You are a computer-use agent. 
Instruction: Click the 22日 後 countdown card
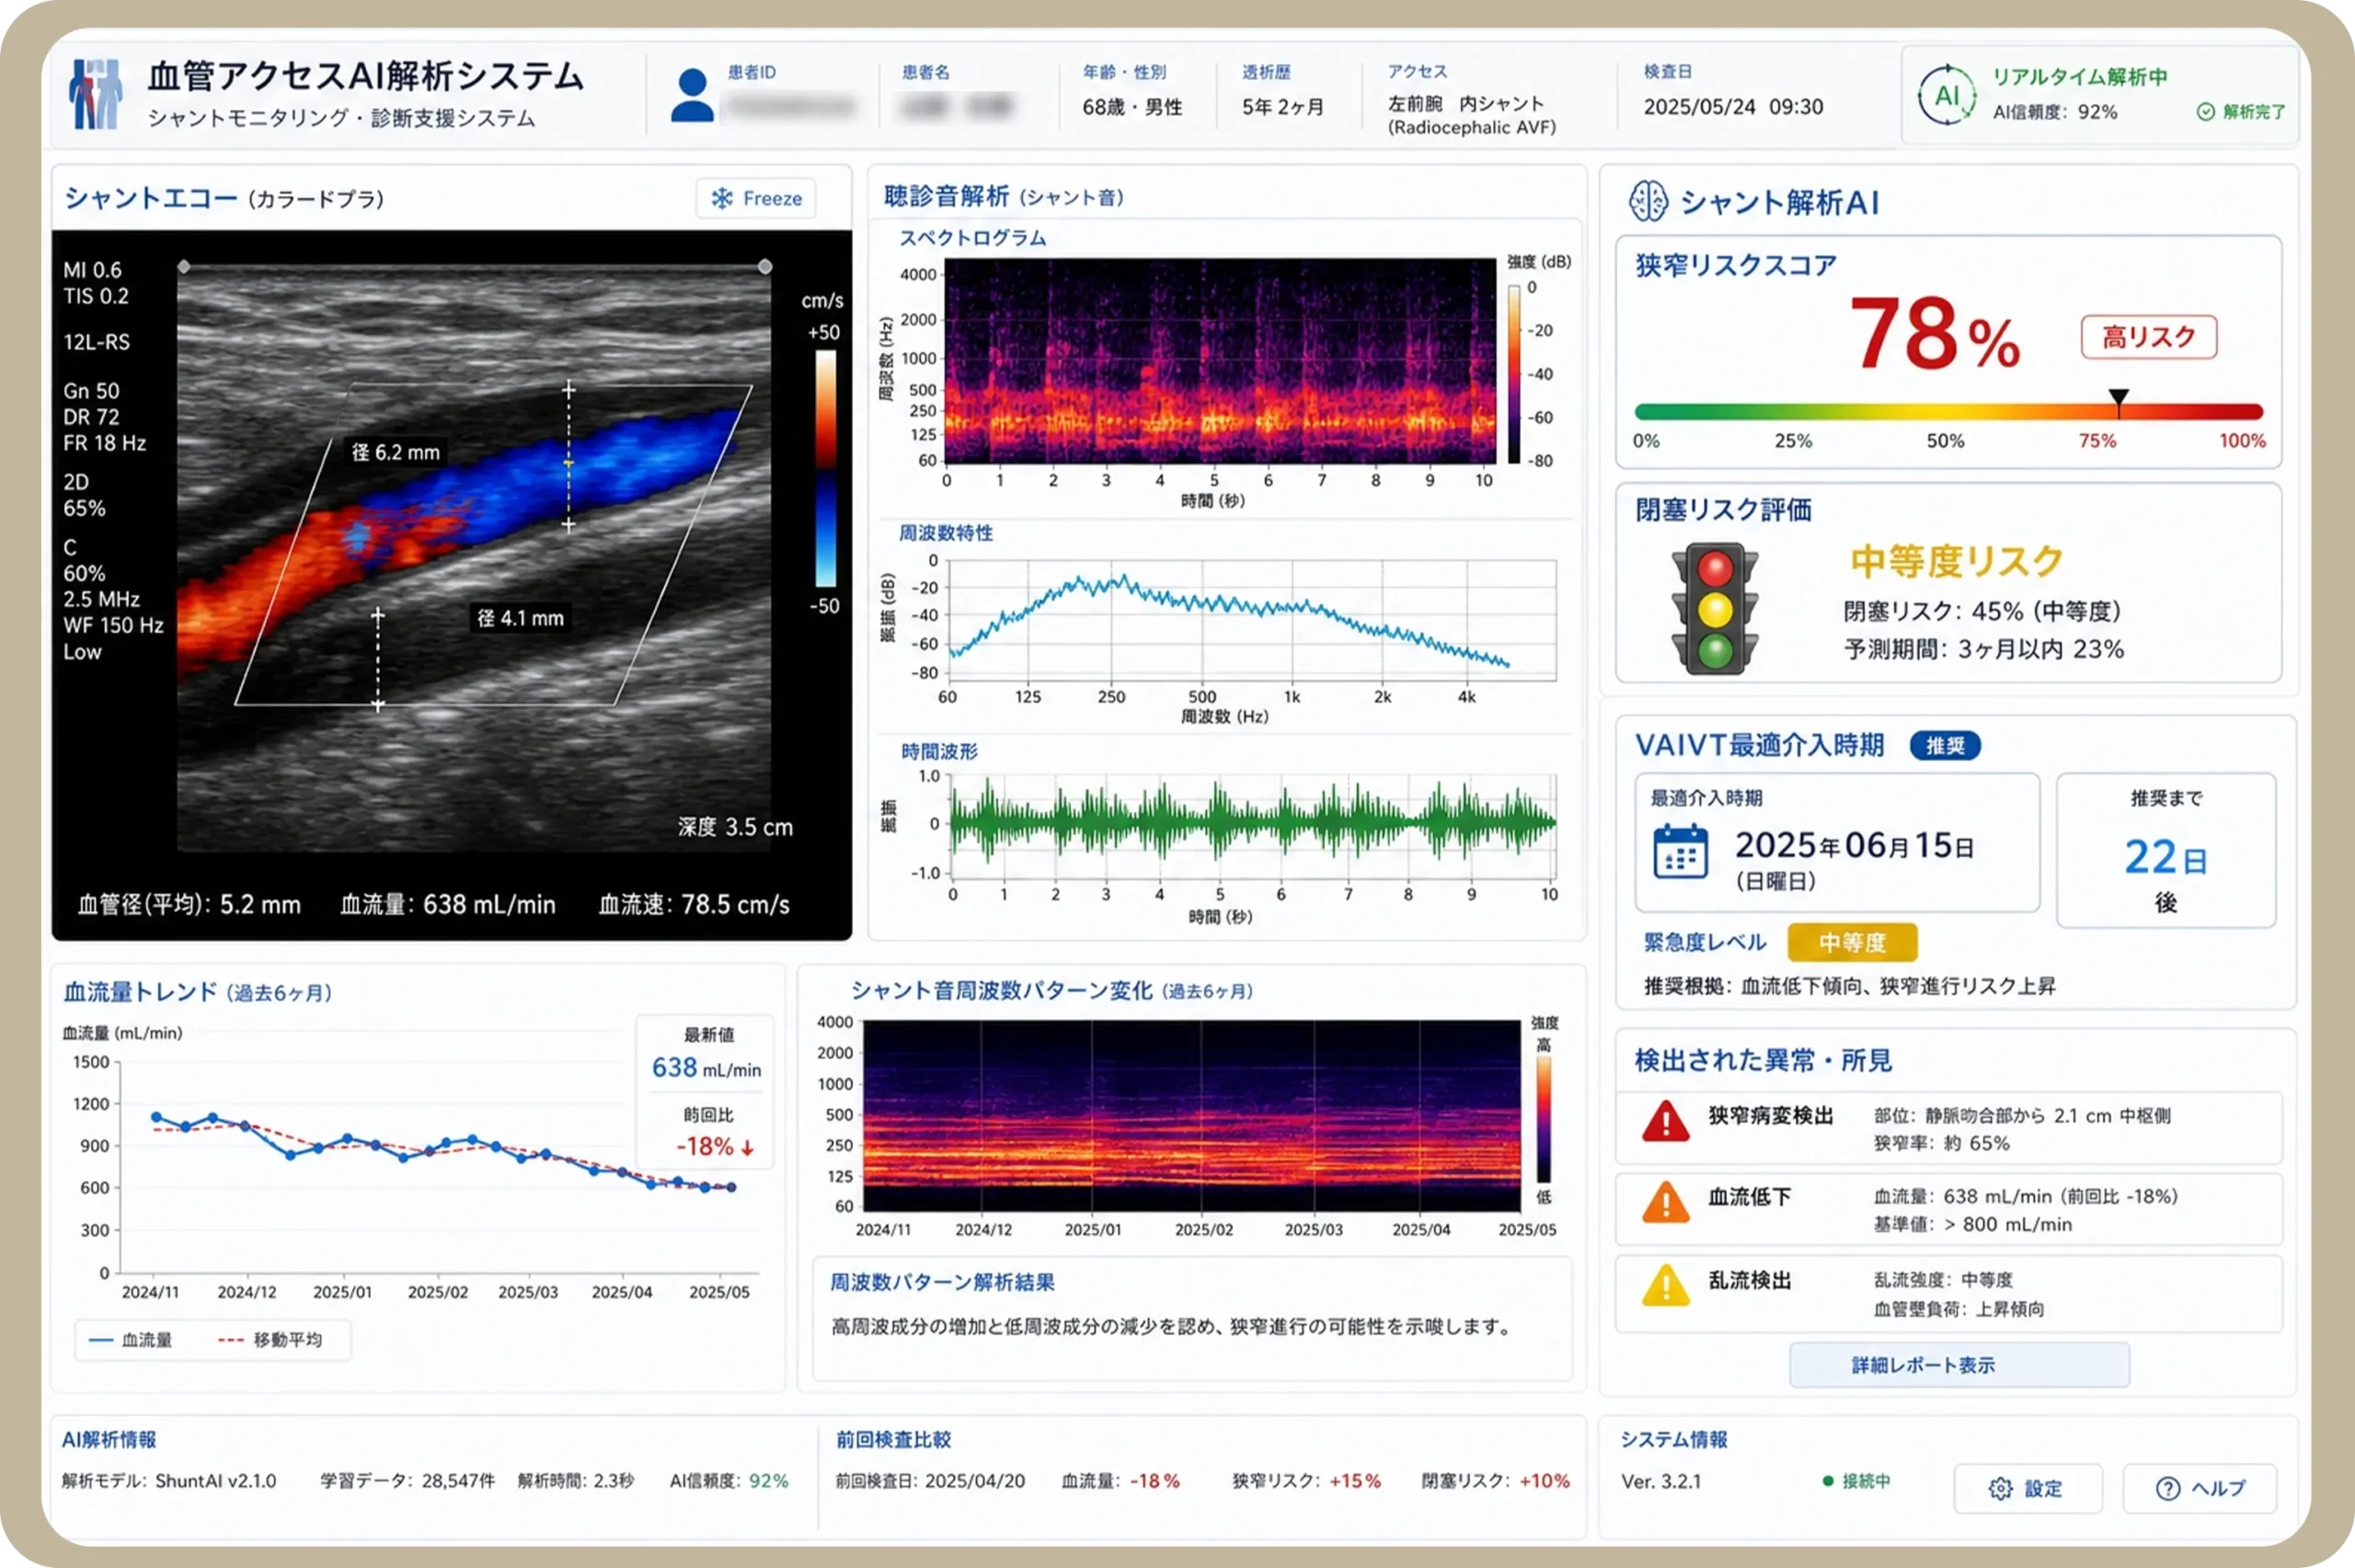(2166, 850)
